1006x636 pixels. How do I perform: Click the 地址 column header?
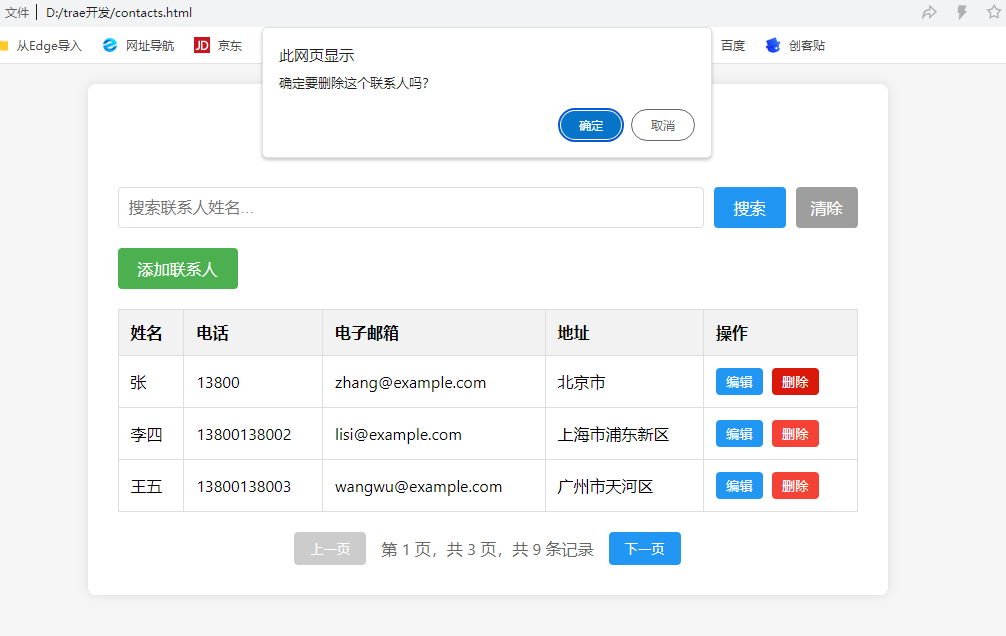pyautogui.click(x=574, y=333)
